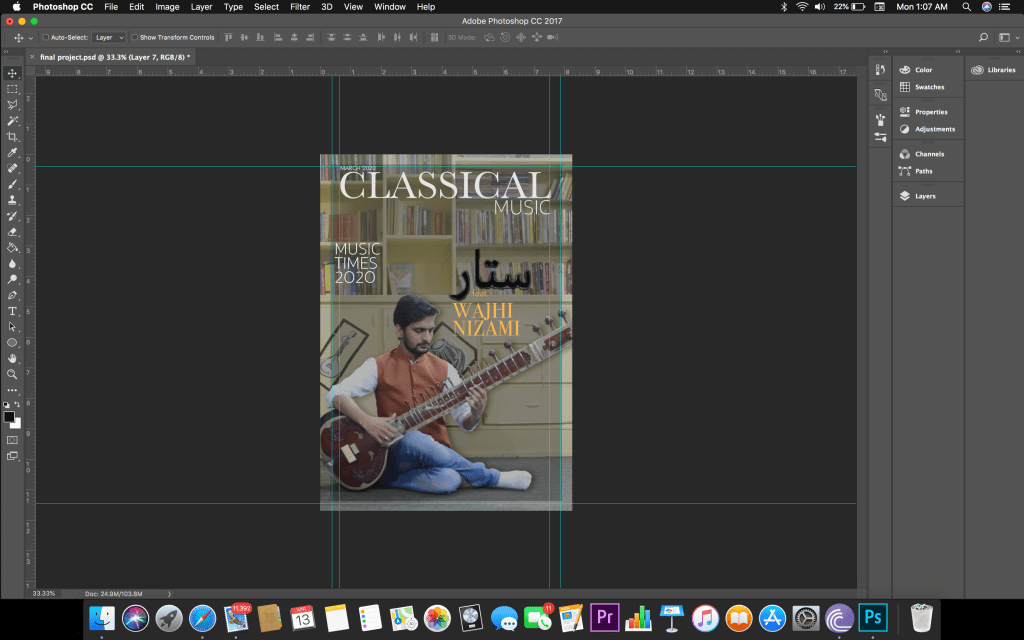Open the Layers panel
Screen dimensions: 1024x640
[x=924, y=196]
